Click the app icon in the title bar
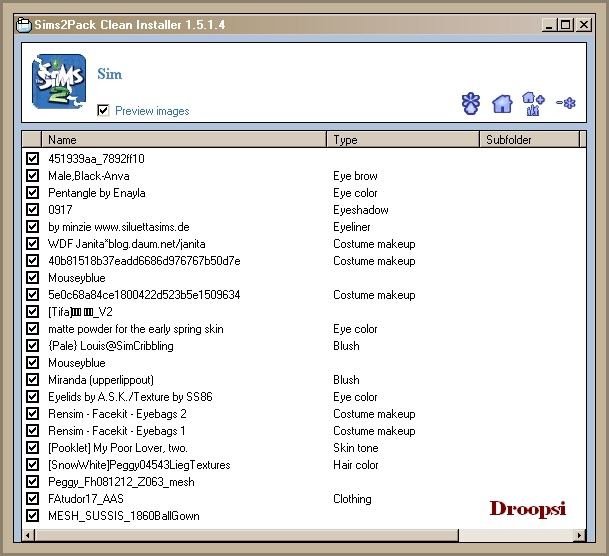The image size is (609, 556). 24,25
